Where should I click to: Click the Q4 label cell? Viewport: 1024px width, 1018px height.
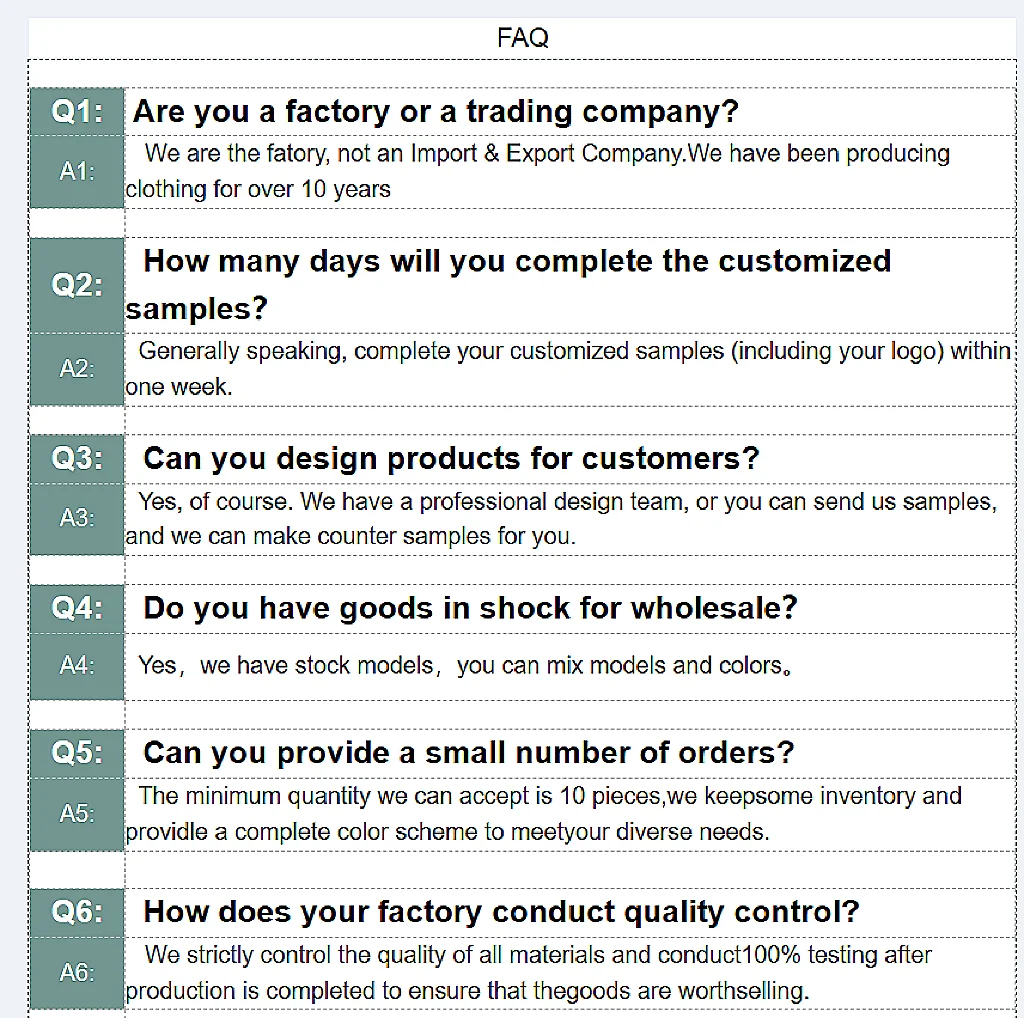tap(77, 608)
